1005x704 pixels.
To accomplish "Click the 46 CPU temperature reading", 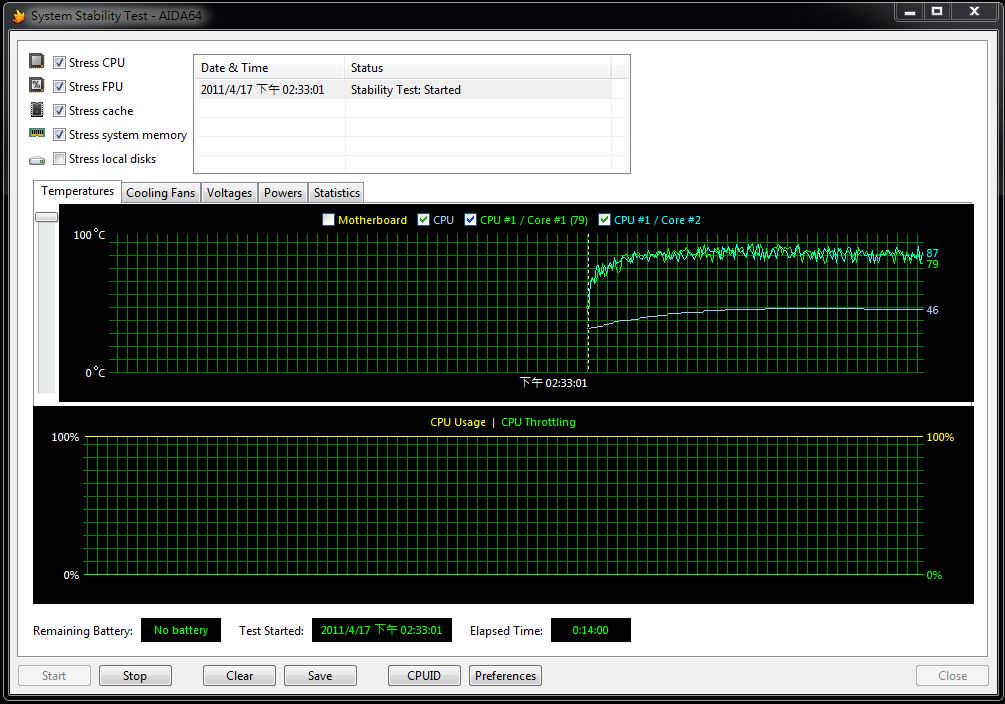I will [933, 310].
